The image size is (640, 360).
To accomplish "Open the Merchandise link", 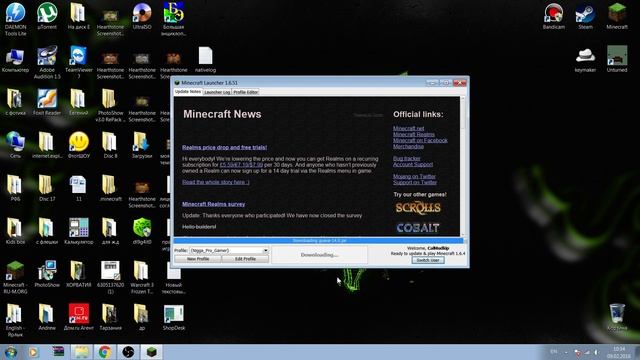I will click(x=408, y=146).
